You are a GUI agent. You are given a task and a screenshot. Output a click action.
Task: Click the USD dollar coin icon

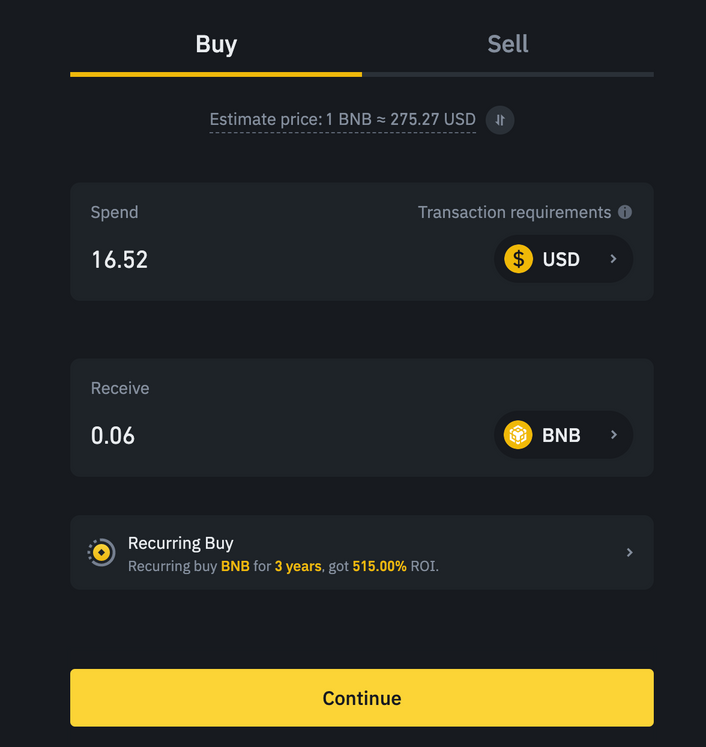pos(518,259)
